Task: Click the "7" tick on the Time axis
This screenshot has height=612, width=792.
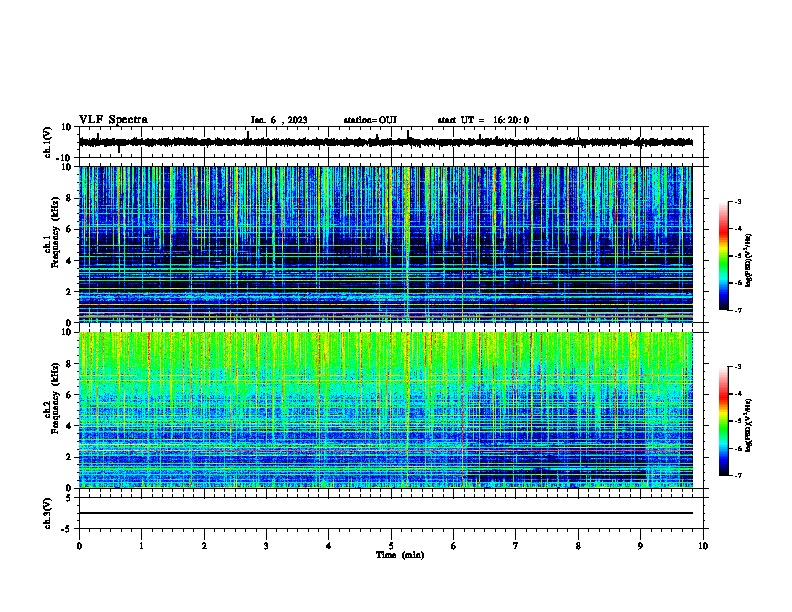Action: coord(516,546)
